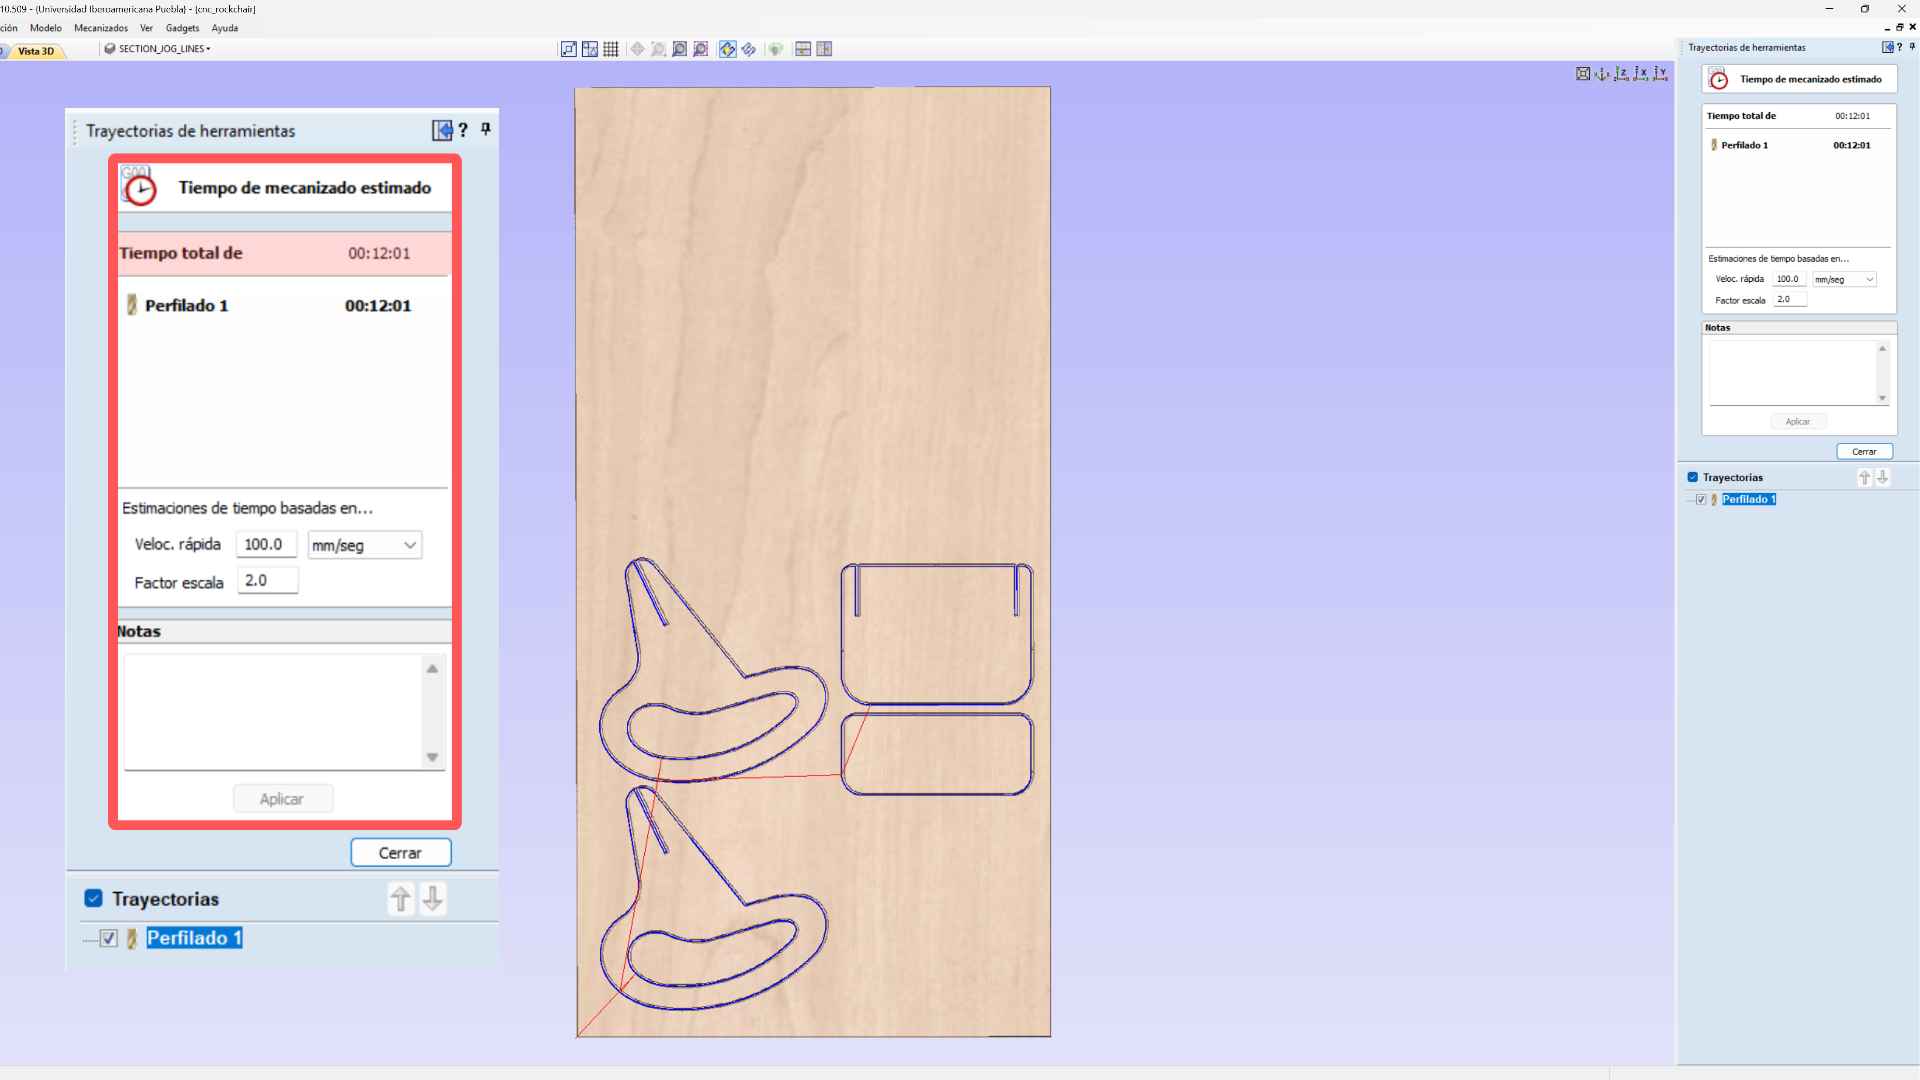This screenshot has height=1080, width=1920.
Task: Click the large clock icon in enlarged panel
Action: 139,187
